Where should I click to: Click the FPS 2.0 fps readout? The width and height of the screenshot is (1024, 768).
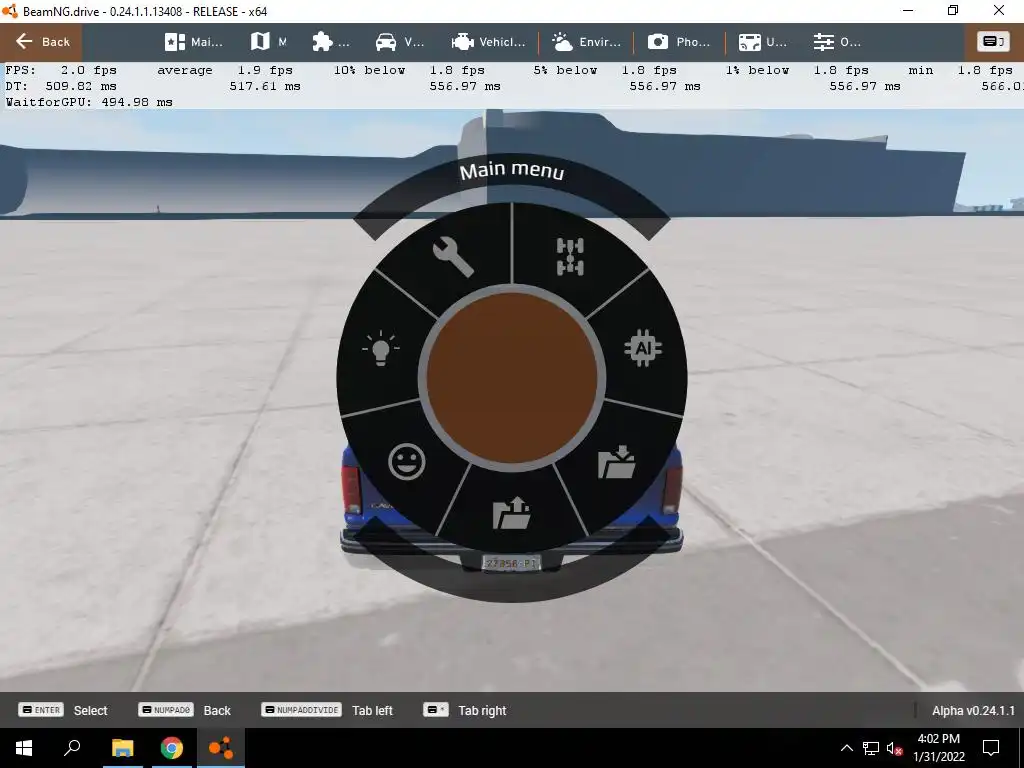(61, 70)
